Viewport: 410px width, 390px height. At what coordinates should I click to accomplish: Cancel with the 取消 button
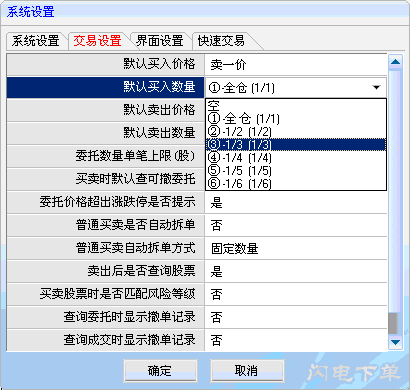pyautogui.click(x=247, y=371)
